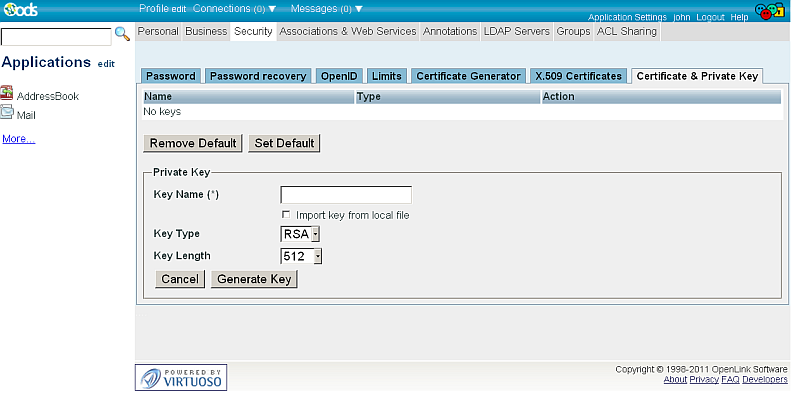Image resolution: width=800 pixels, height=397 pixels.
Task: Click the ODS logo in header
Action: 21,9
